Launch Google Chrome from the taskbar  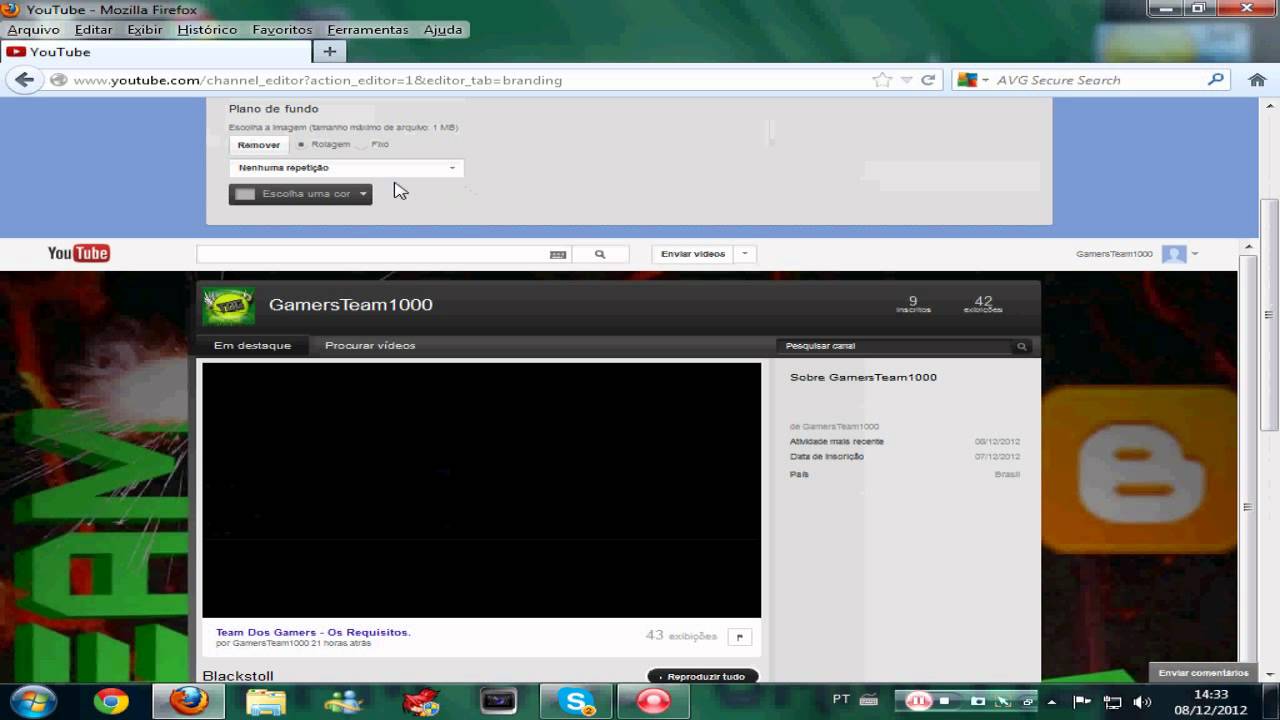[x=111, y=702]
